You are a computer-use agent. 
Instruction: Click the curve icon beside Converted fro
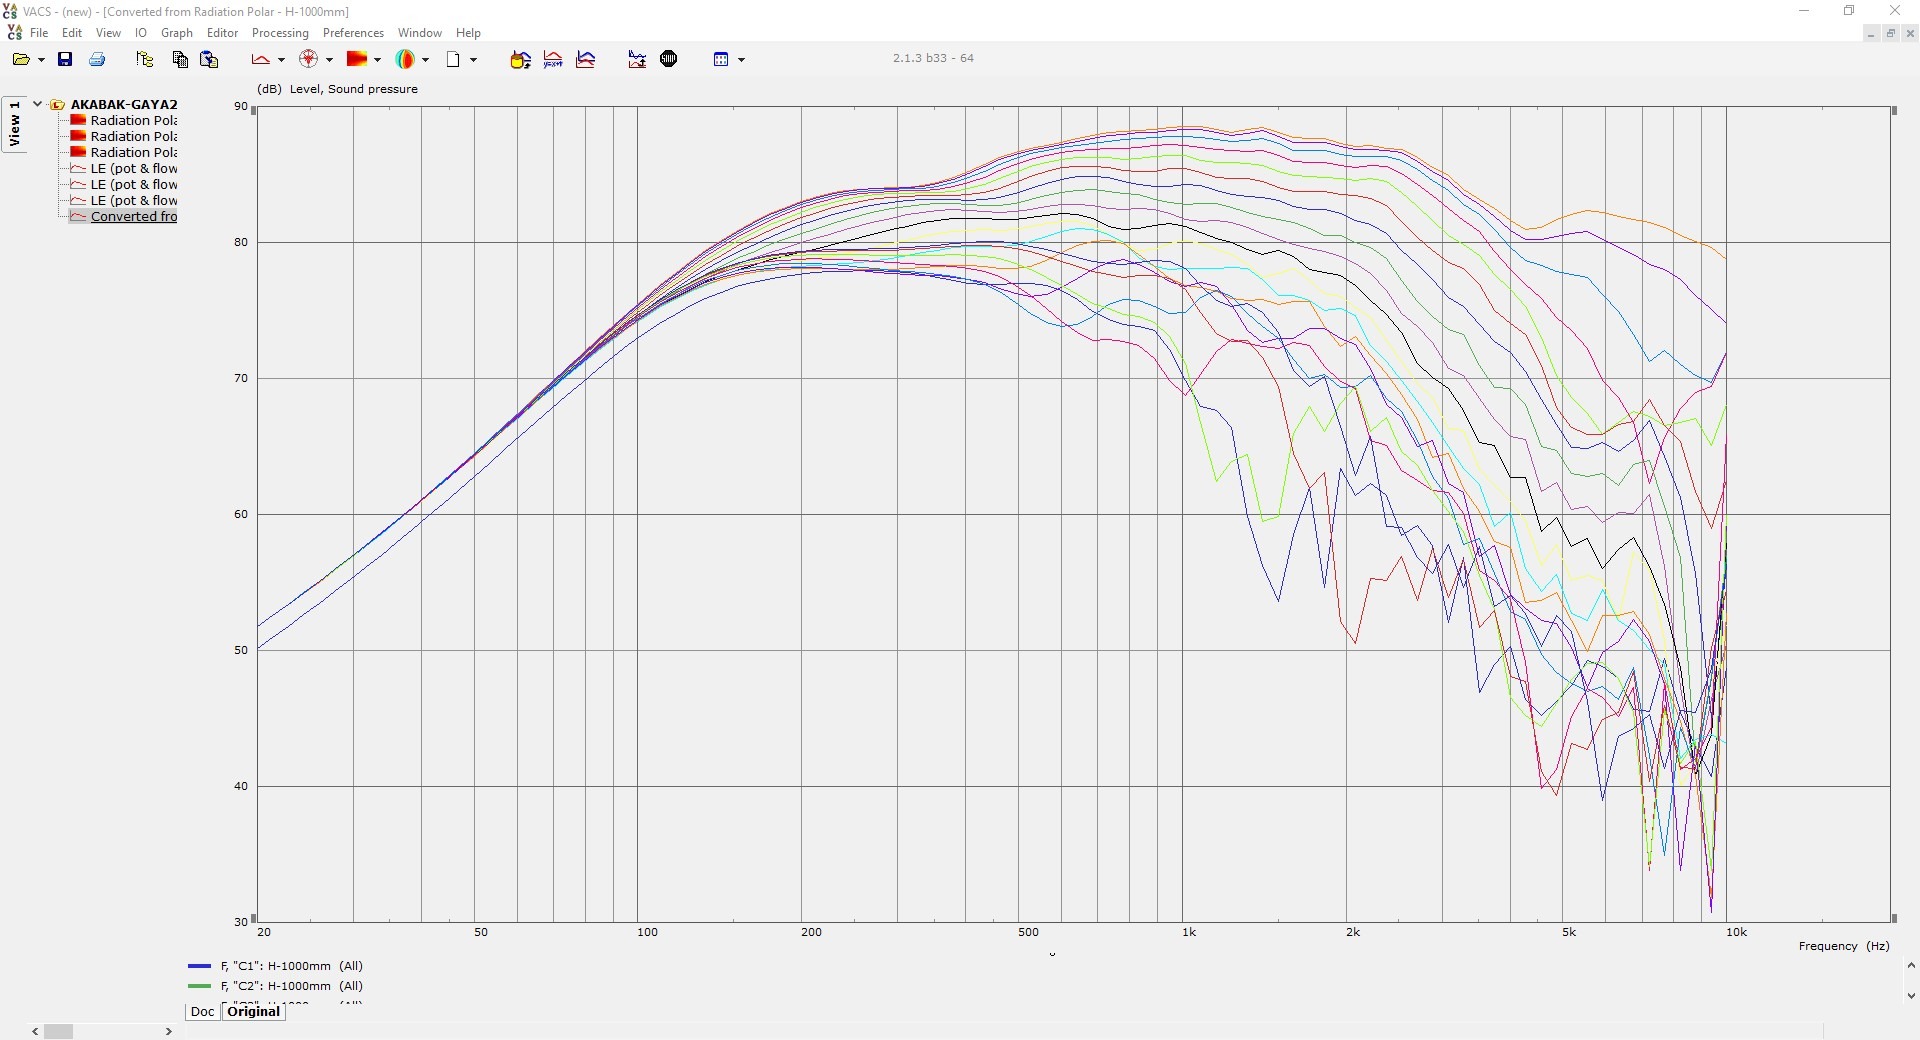[x=78, y=216]
